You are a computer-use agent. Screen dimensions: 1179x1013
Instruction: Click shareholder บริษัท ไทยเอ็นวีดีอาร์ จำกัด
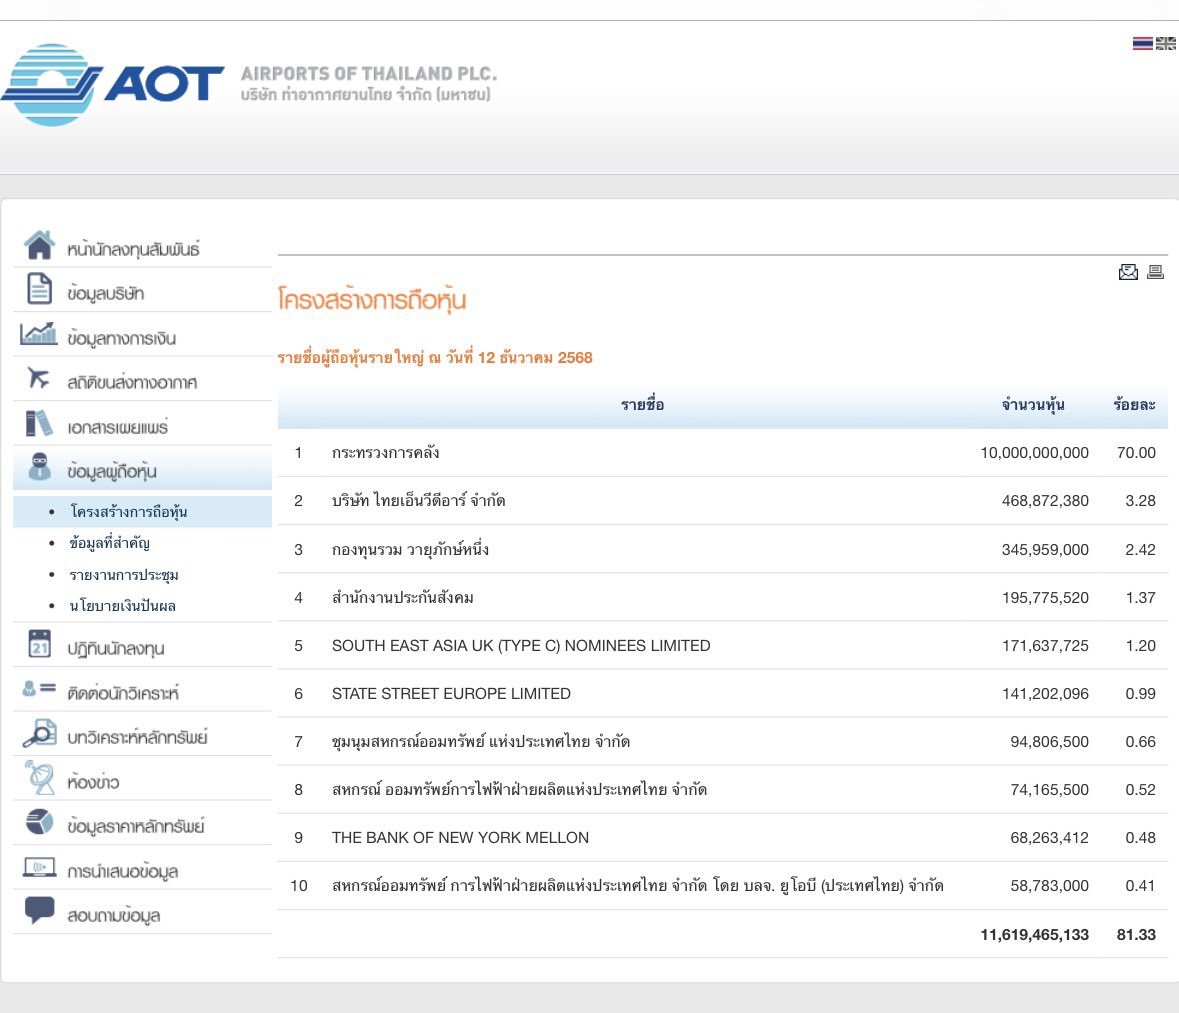pyautogui.click(x=418, y=501)
